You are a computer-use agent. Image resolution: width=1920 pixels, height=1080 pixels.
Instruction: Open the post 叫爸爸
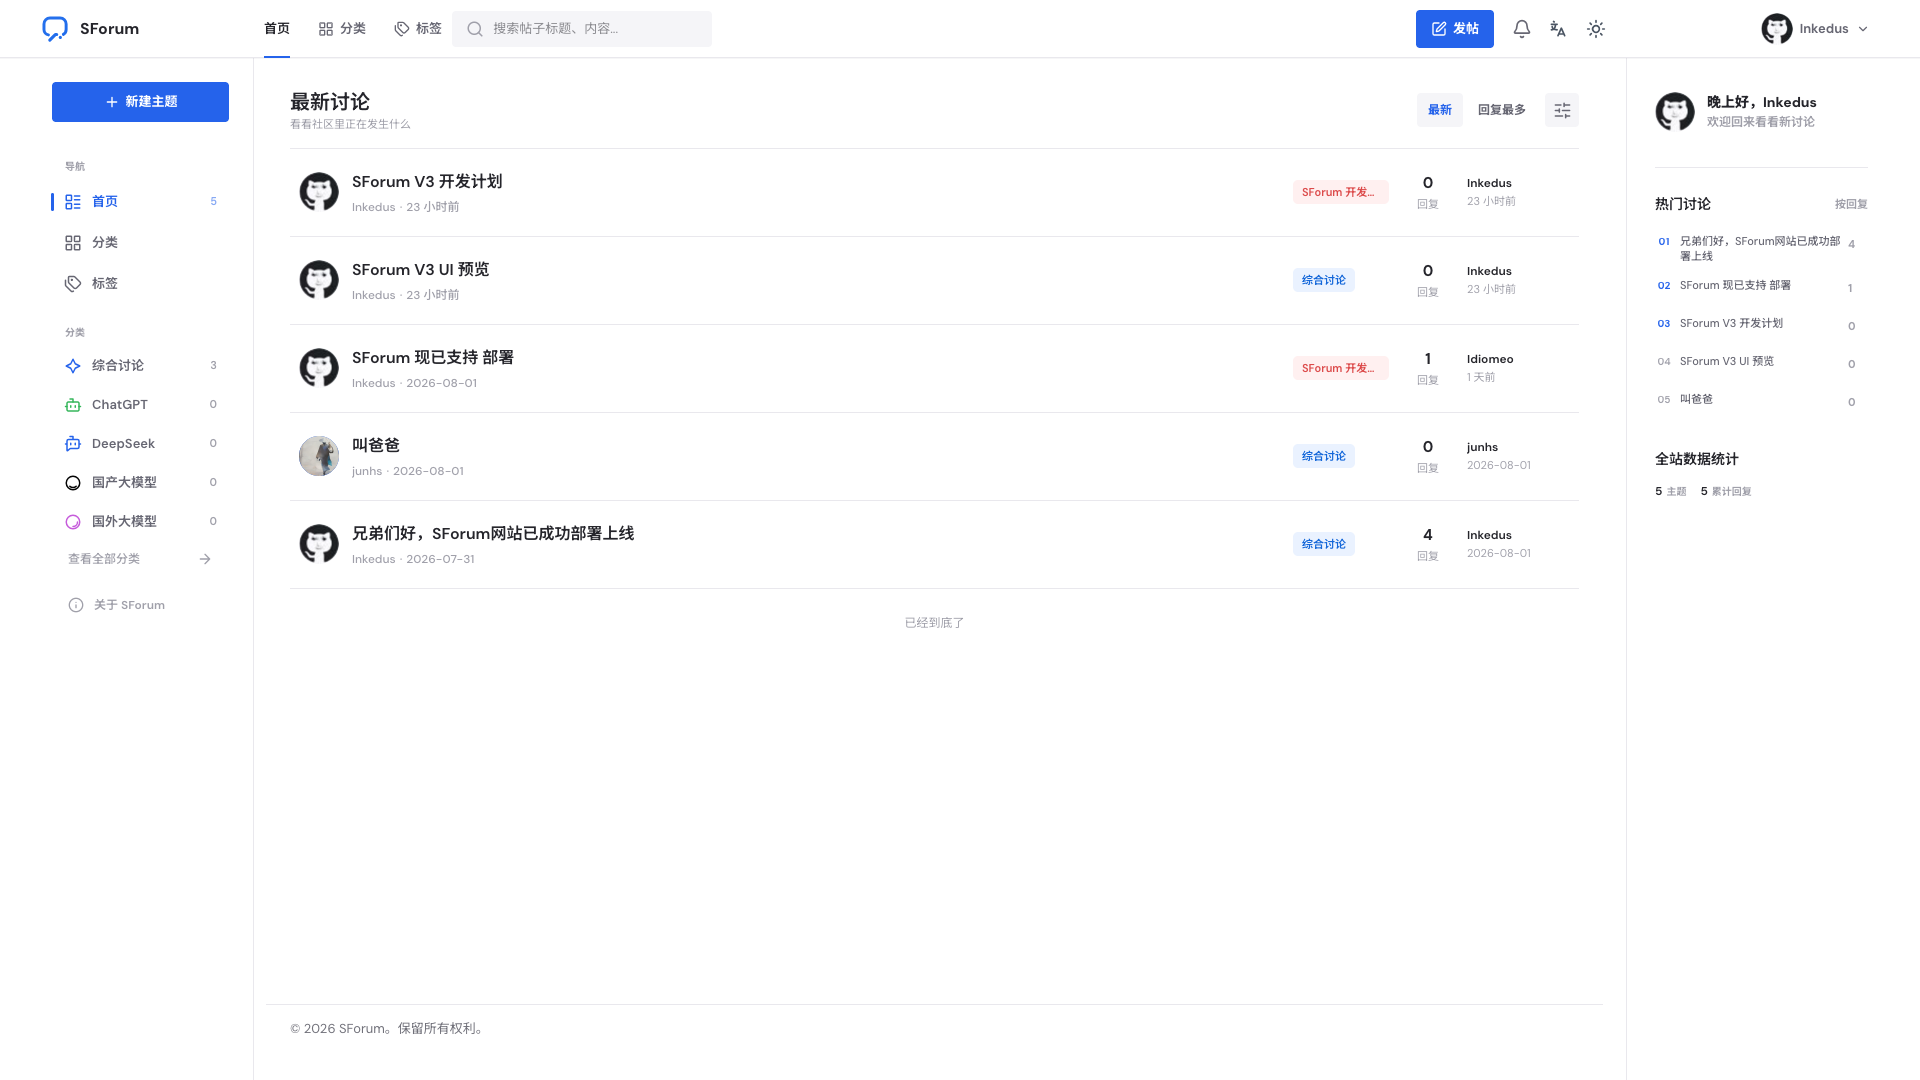[376, 446]
